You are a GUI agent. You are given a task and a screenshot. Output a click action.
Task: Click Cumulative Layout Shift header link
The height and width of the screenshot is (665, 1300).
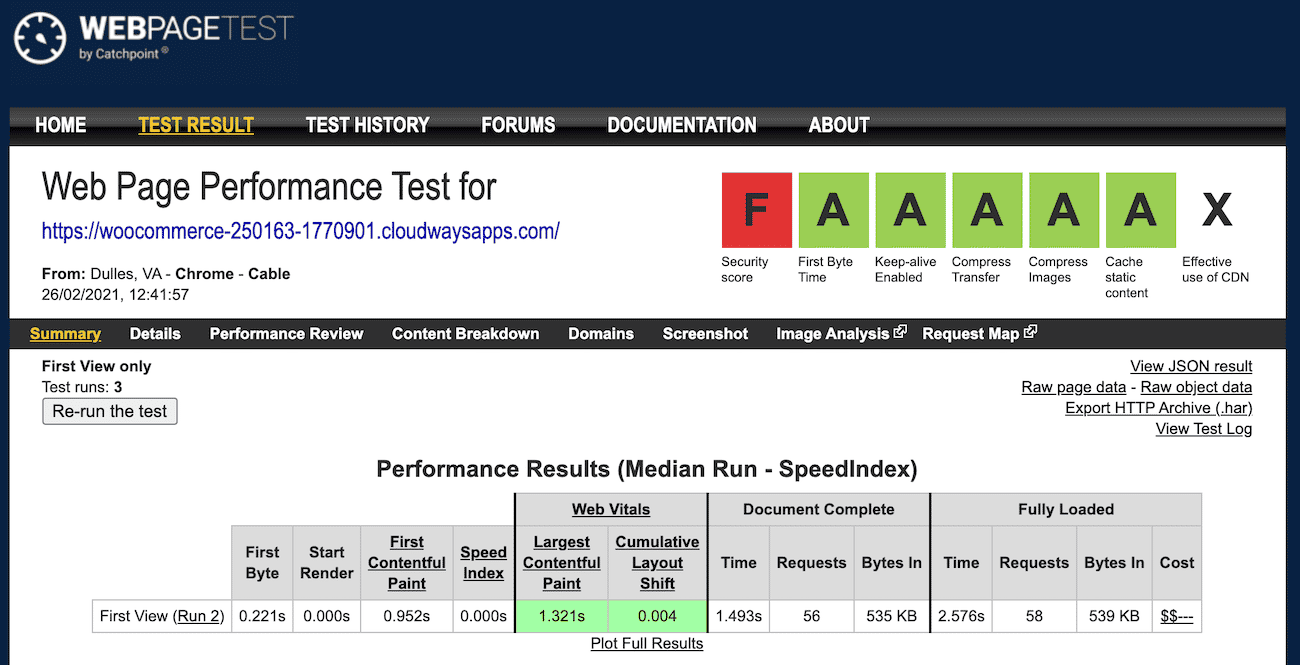657,563
